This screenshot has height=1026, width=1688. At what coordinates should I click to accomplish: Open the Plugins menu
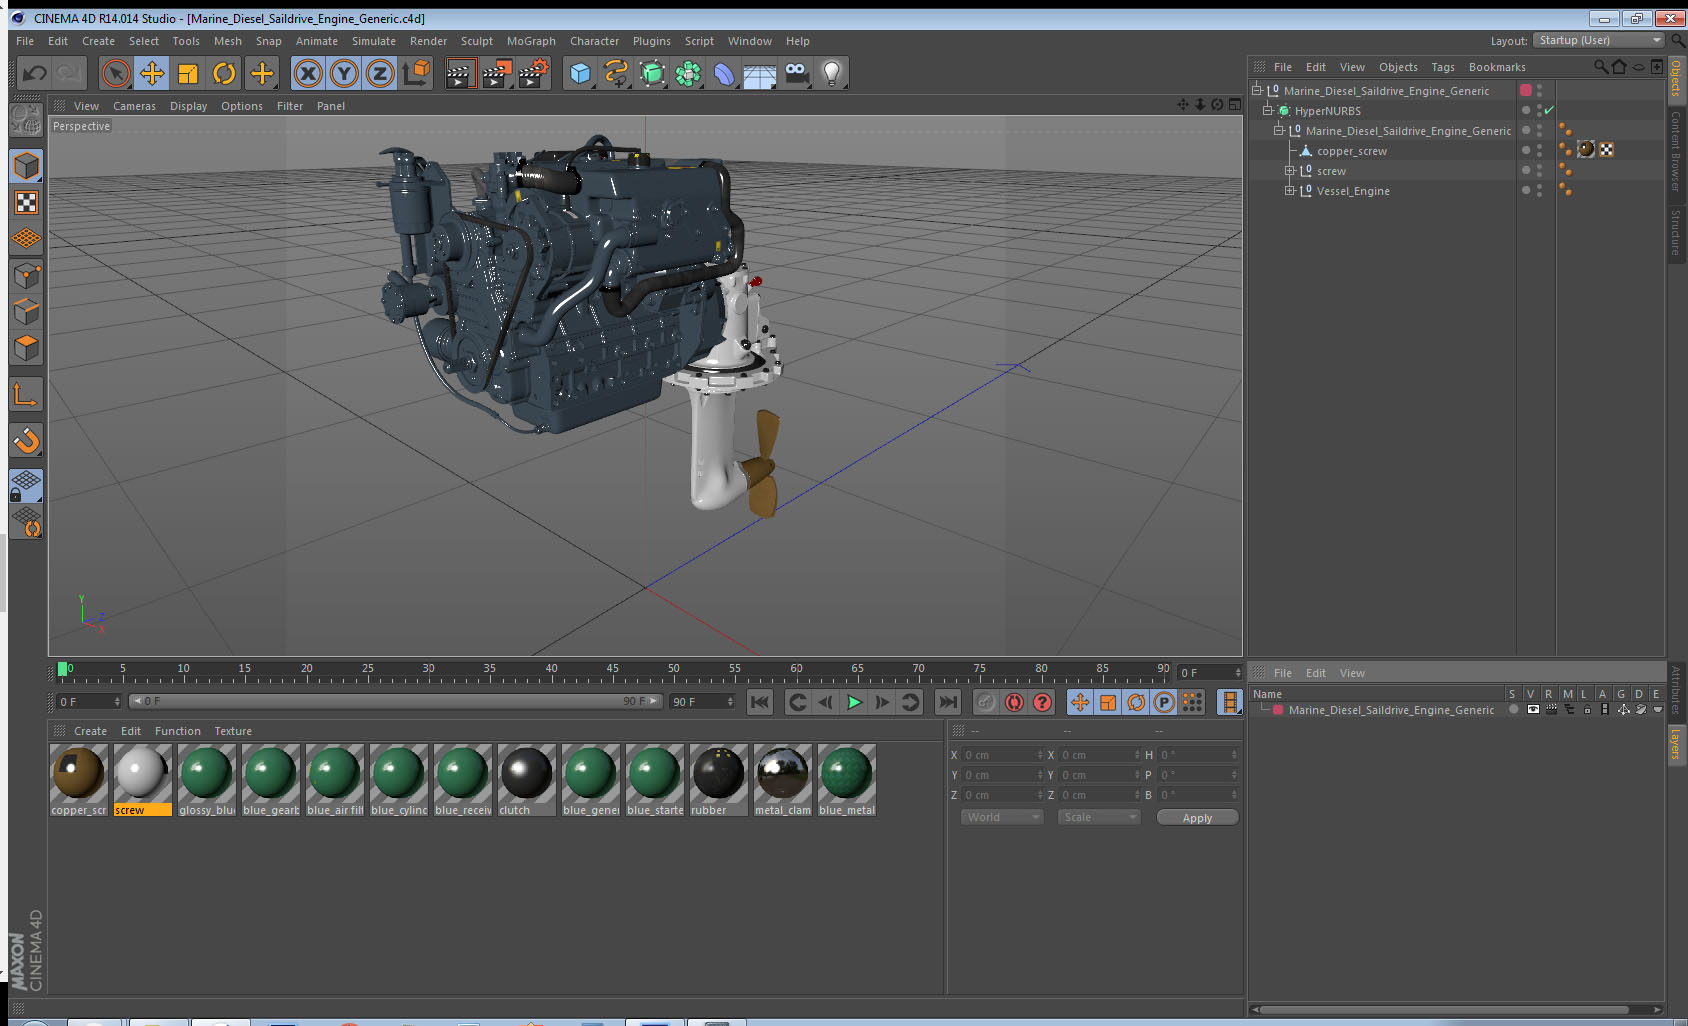coord(652,41)
